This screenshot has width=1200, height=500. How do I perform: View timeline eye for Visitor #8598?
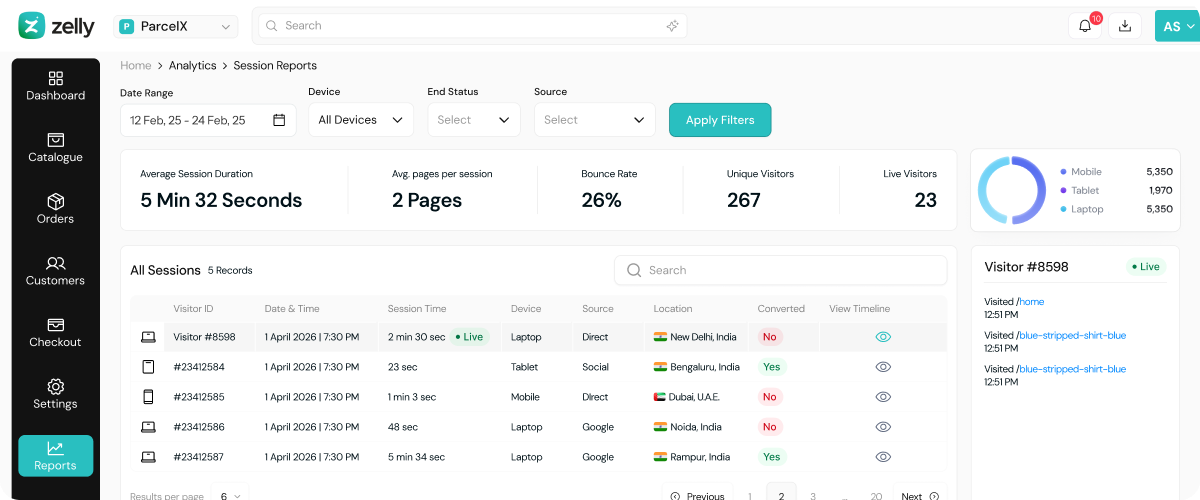pos(883,337)
